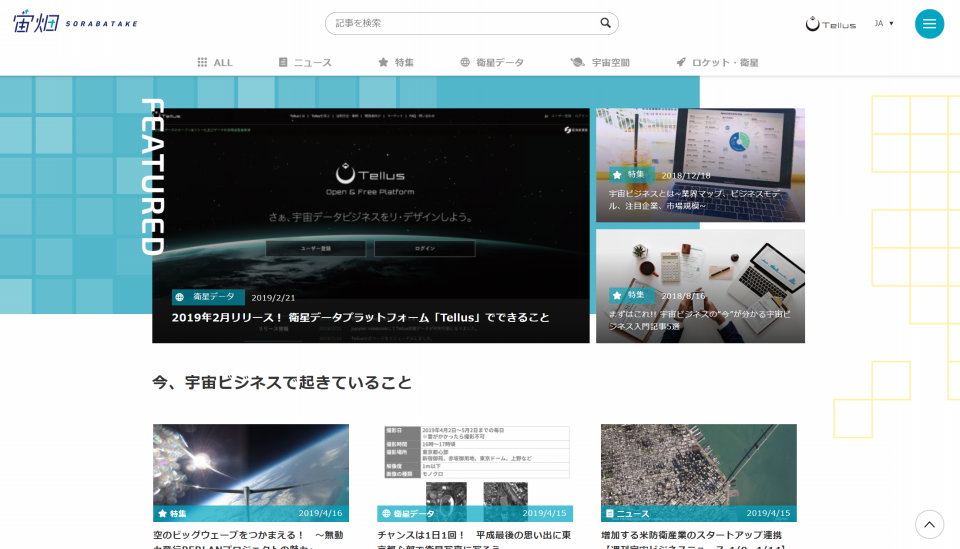Click the satellite table thumbnail dated 2019/4/15
The height and width of the screenshot is (549, 960).
[475, 465]
